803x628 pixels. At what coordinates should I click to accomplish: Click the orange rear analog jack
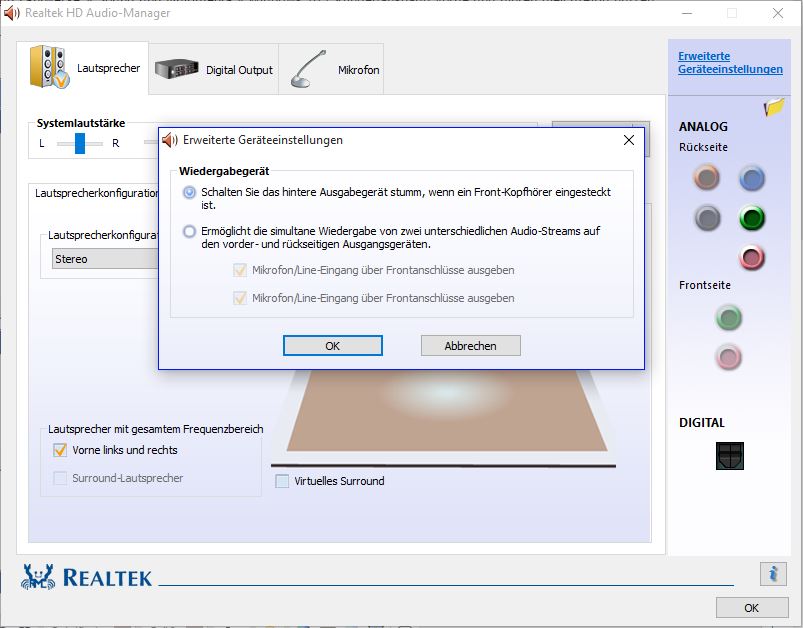point(707,178)
